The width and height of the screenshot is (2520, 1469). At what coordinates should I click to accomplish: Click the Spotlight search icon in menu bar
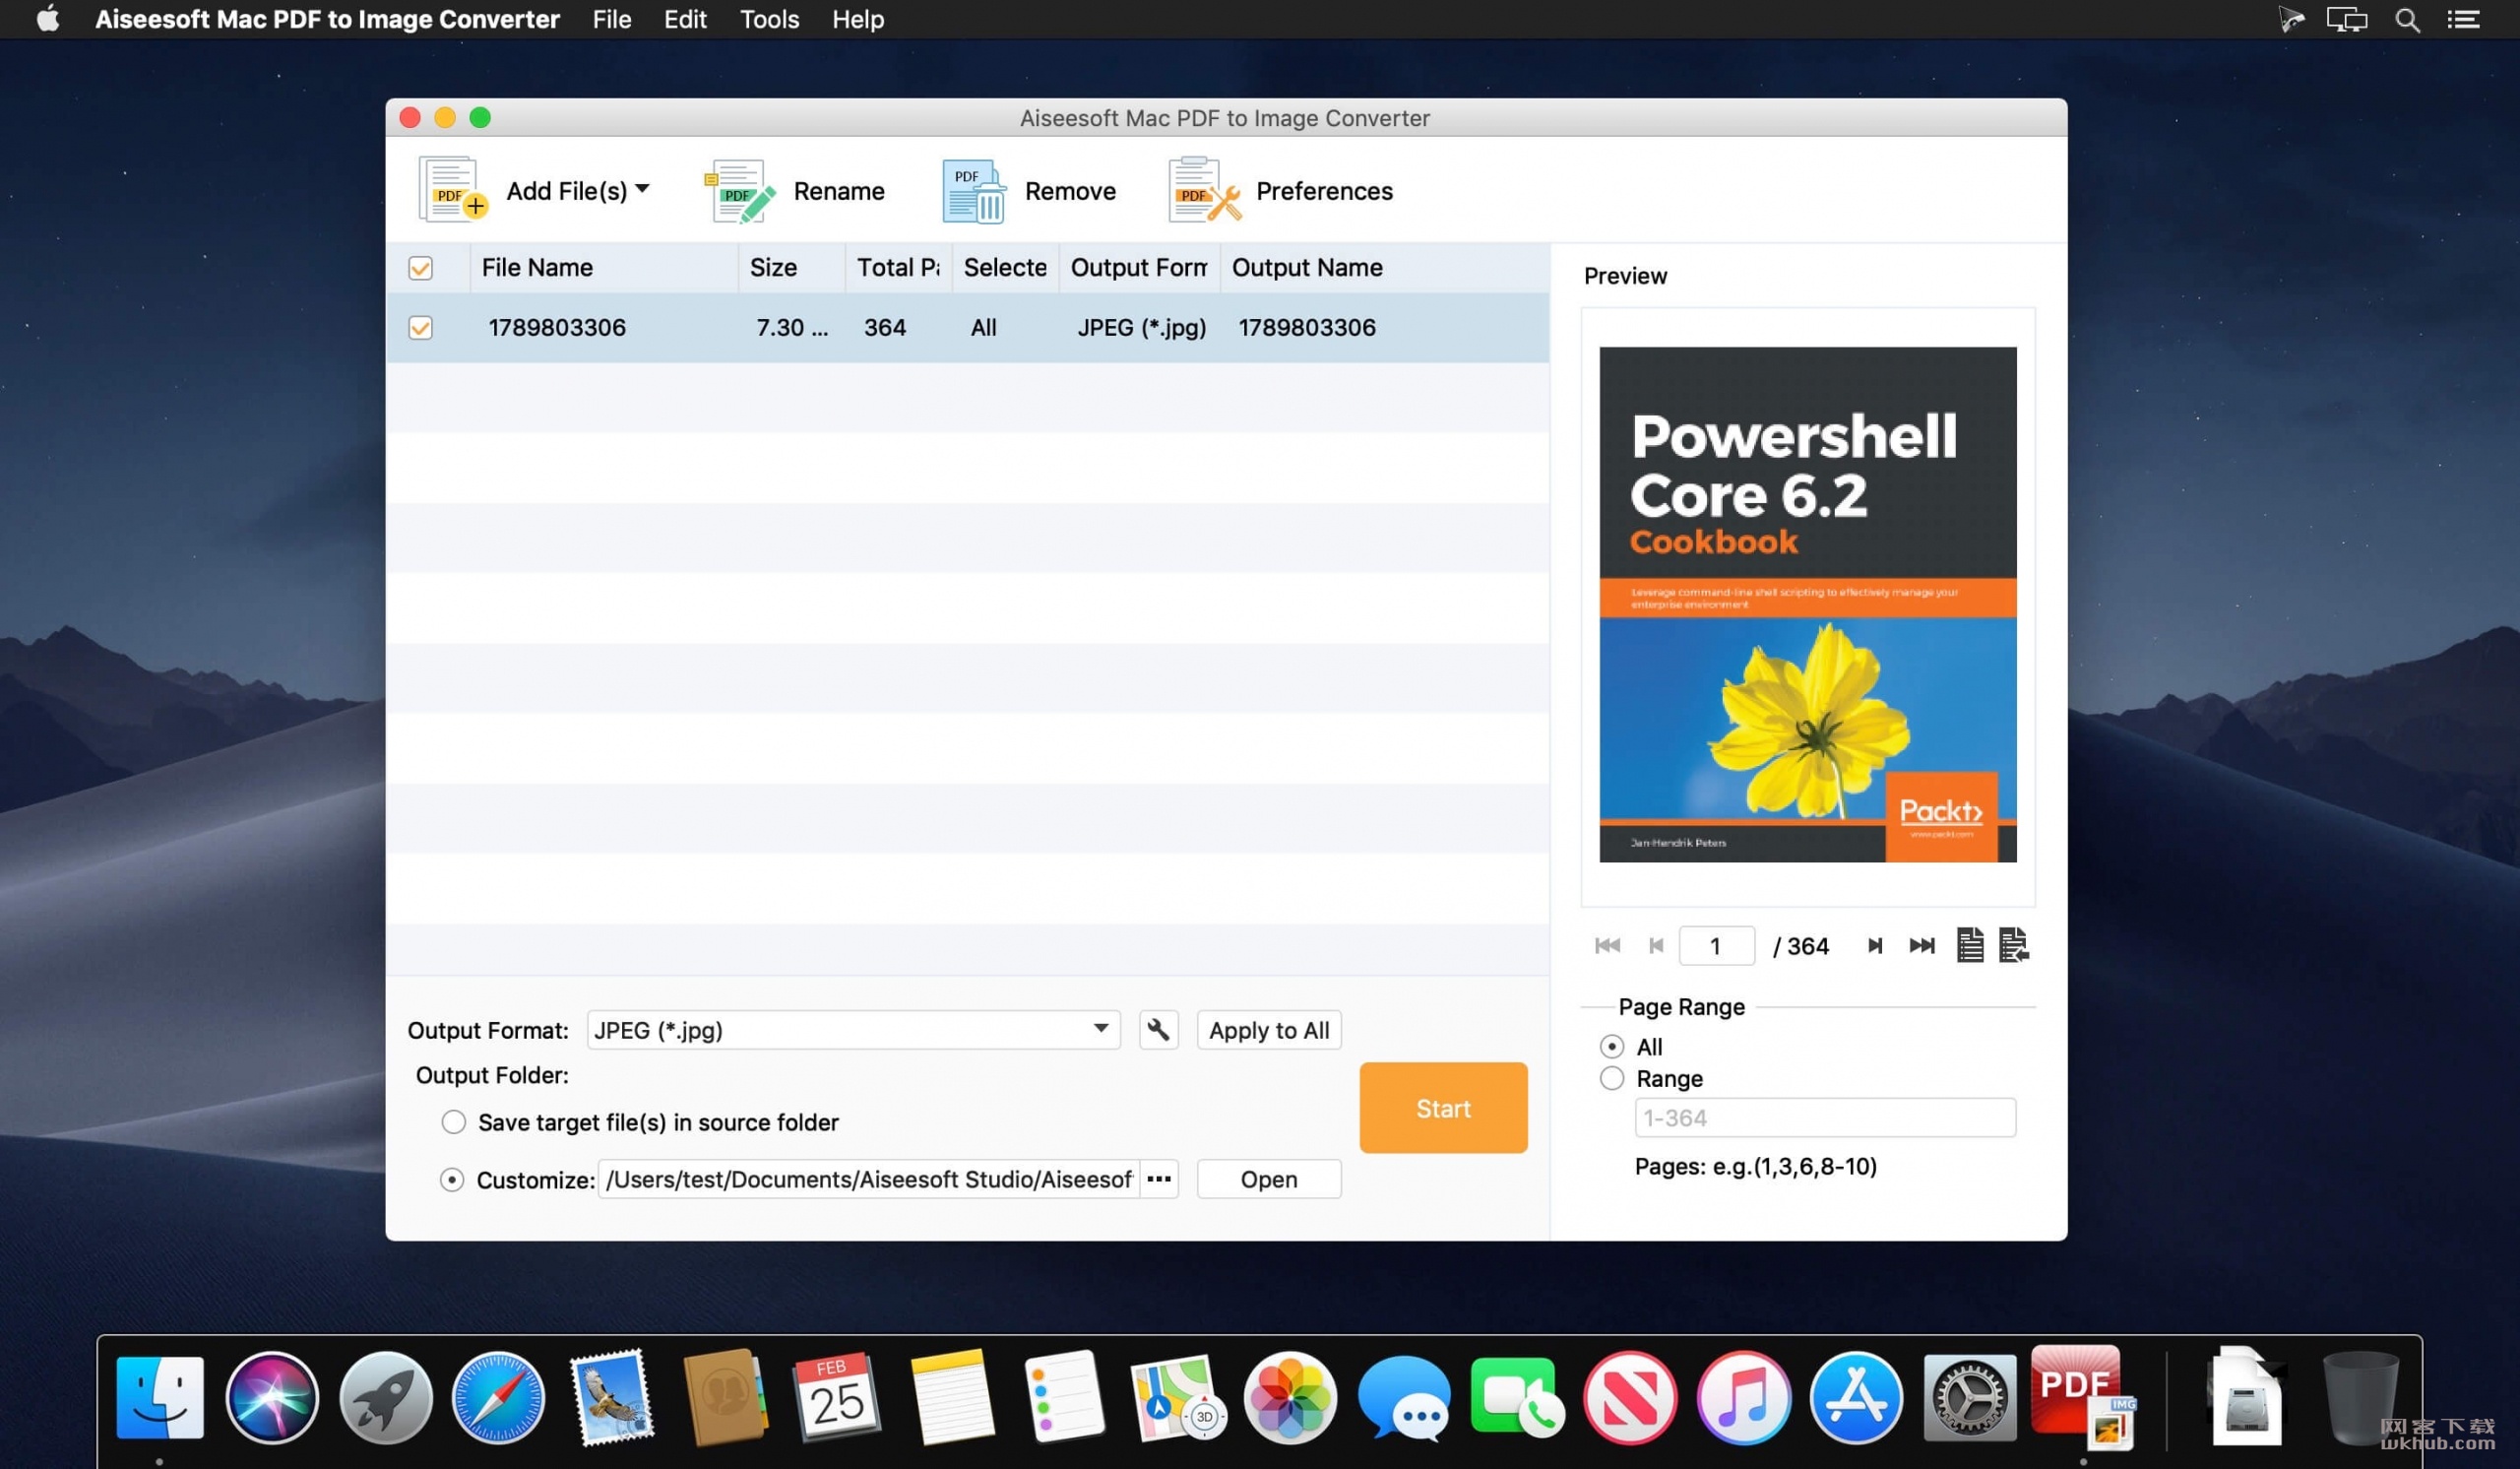click(2407, 19)
